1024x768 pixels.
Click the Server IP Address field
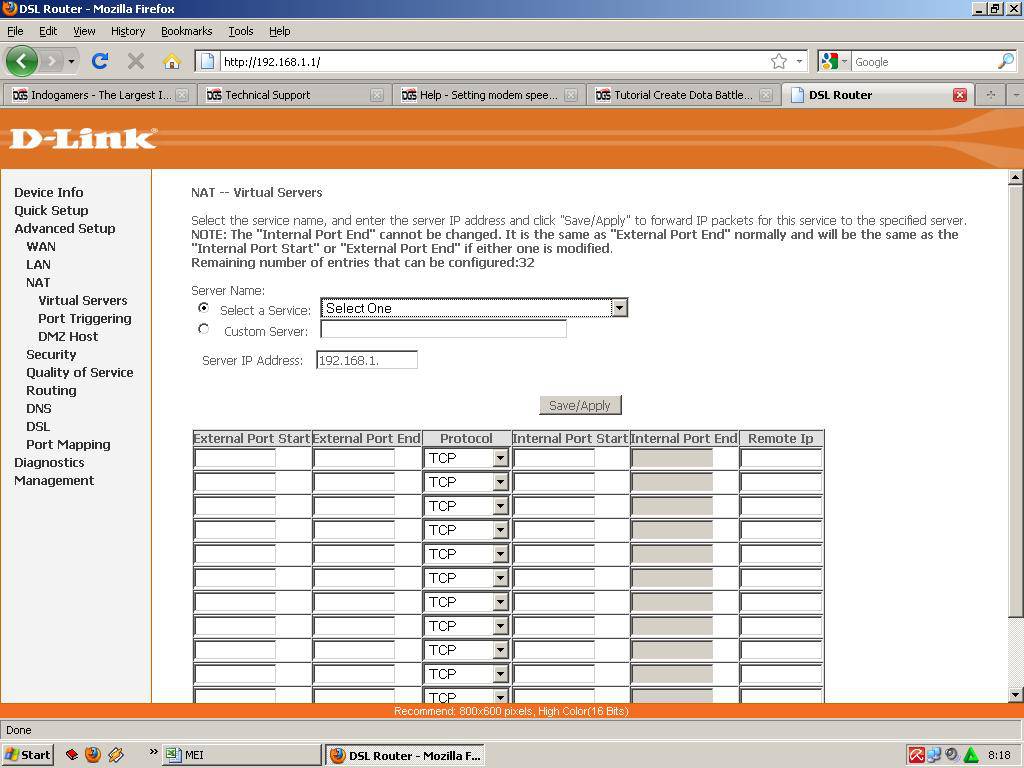click(x=367, y=360)
